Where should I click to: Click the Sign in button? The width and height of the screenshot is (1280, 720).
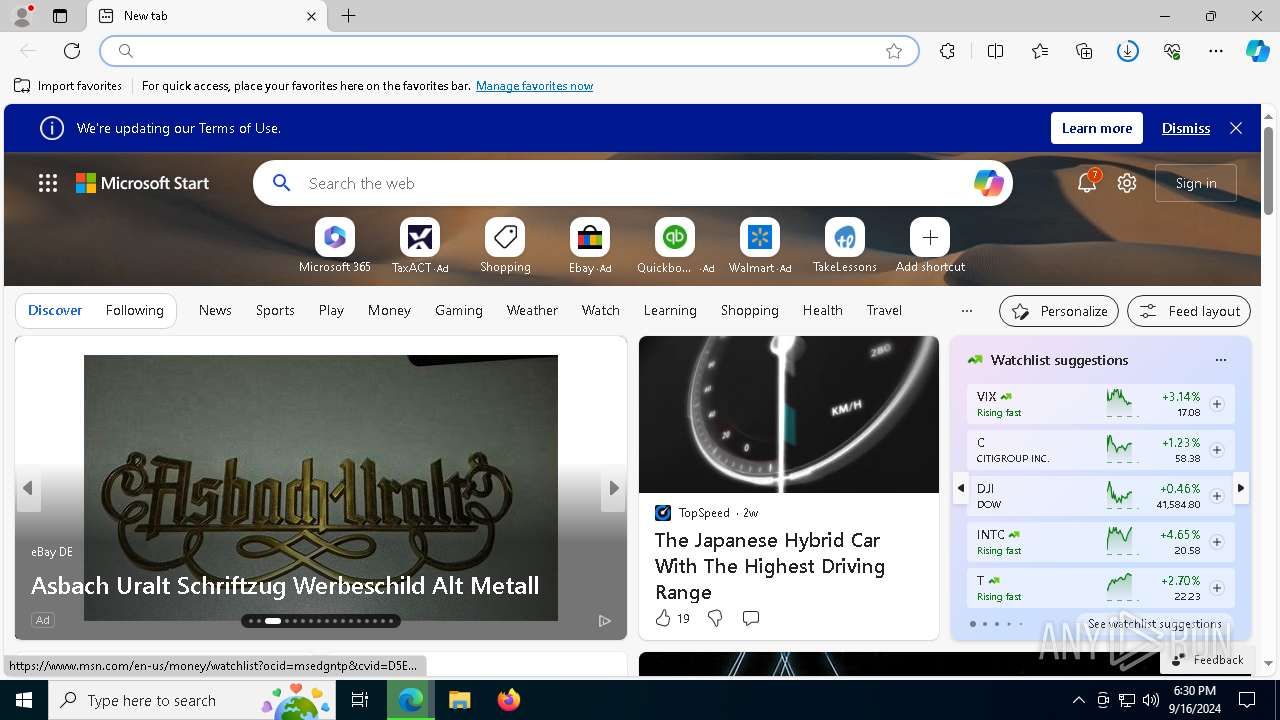(x=1196, y=183)
